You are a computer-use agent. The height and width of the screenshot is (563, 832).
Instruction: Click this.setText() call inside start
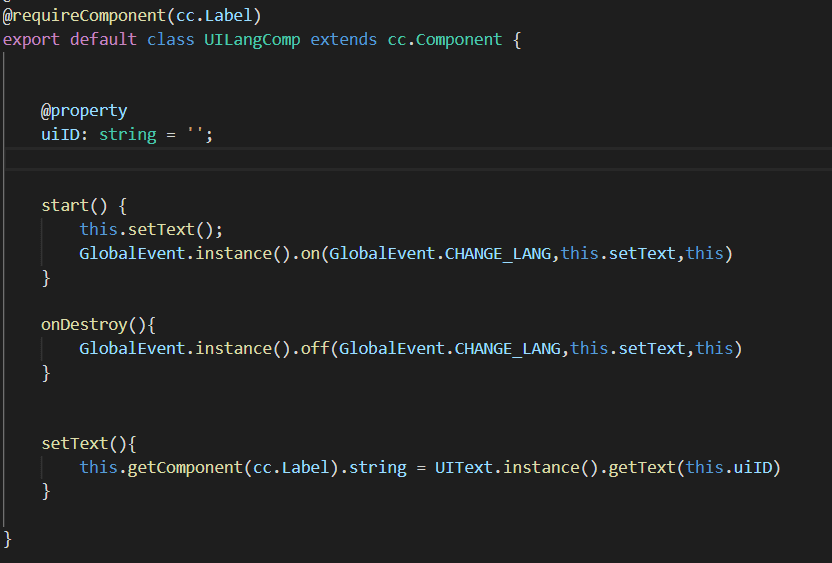point(151,229)
